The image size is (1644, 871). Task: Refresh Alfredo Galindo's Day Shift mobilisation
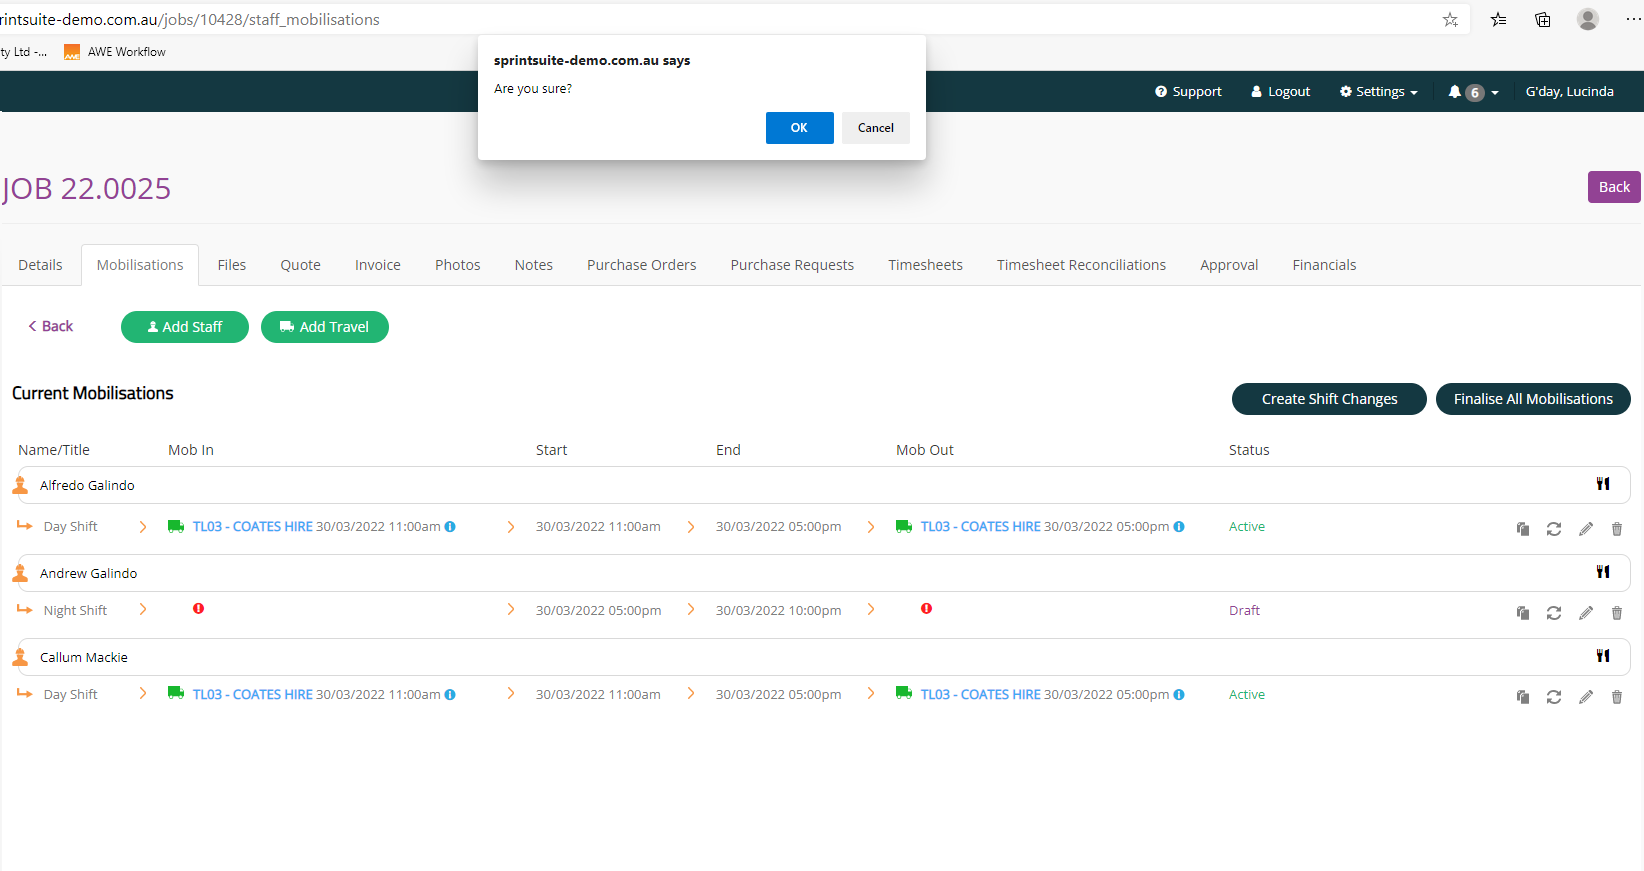[x=1554, y=529]
